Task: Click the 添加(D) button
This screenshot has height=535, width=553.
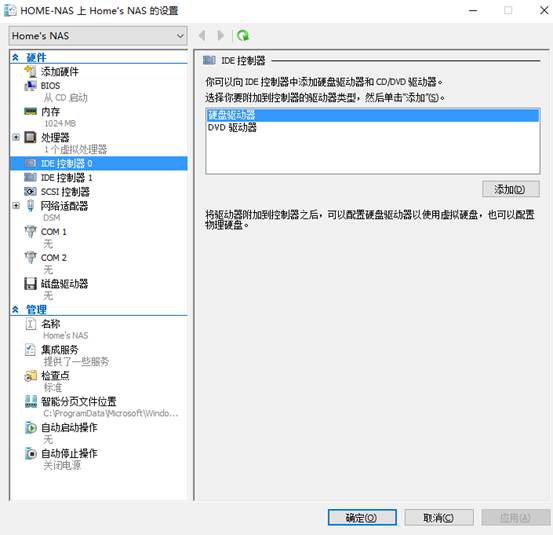Action: pyautogui.click(x=510, y=189)
